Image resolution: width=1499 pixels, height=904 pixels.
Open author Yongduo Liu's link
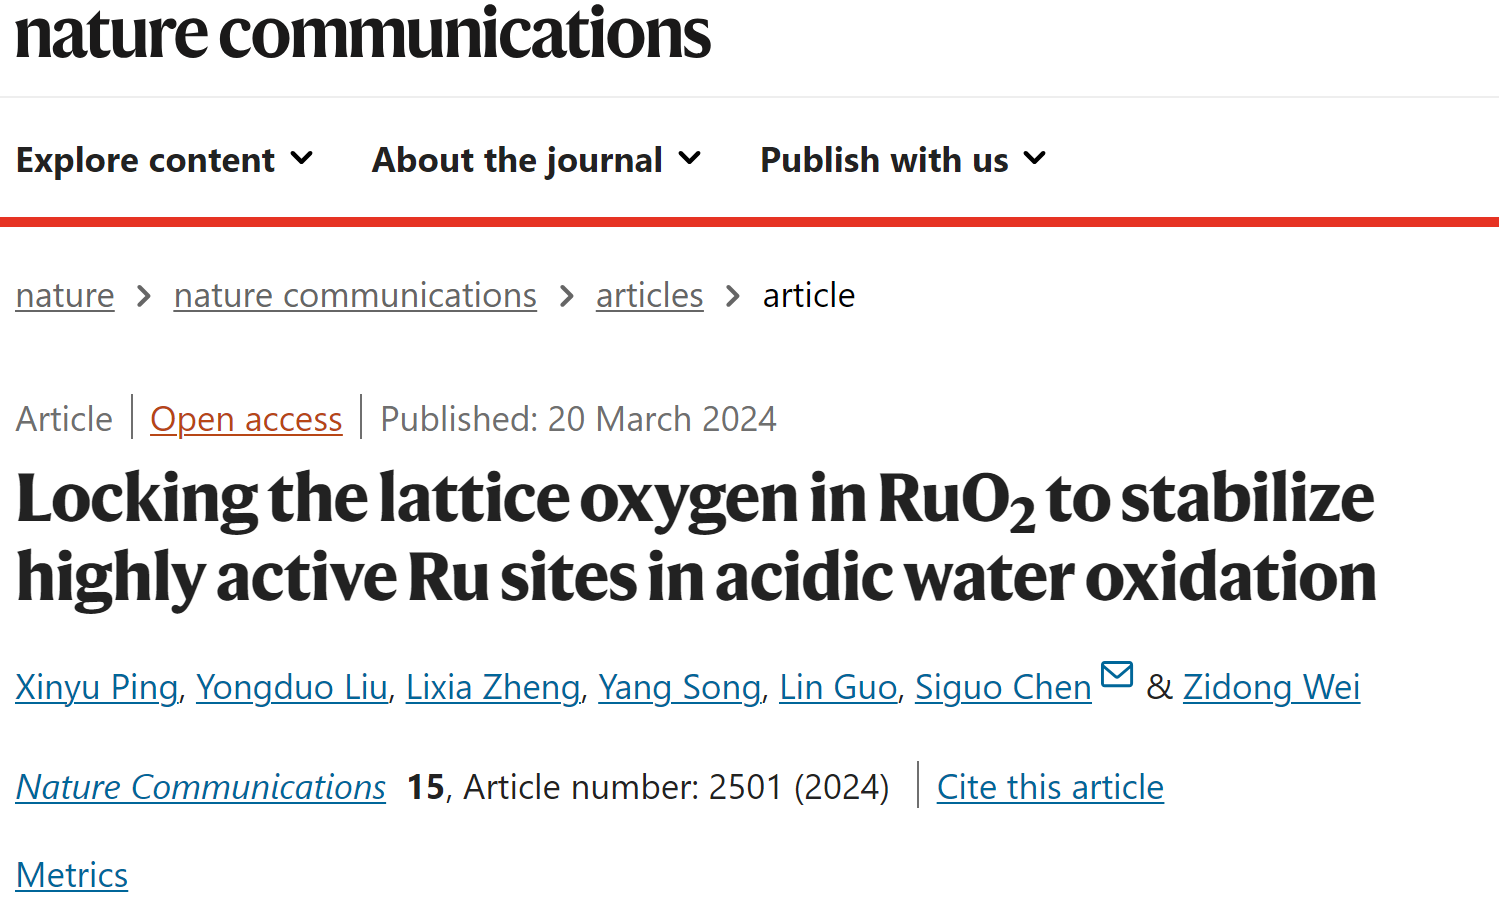point(292,687)
